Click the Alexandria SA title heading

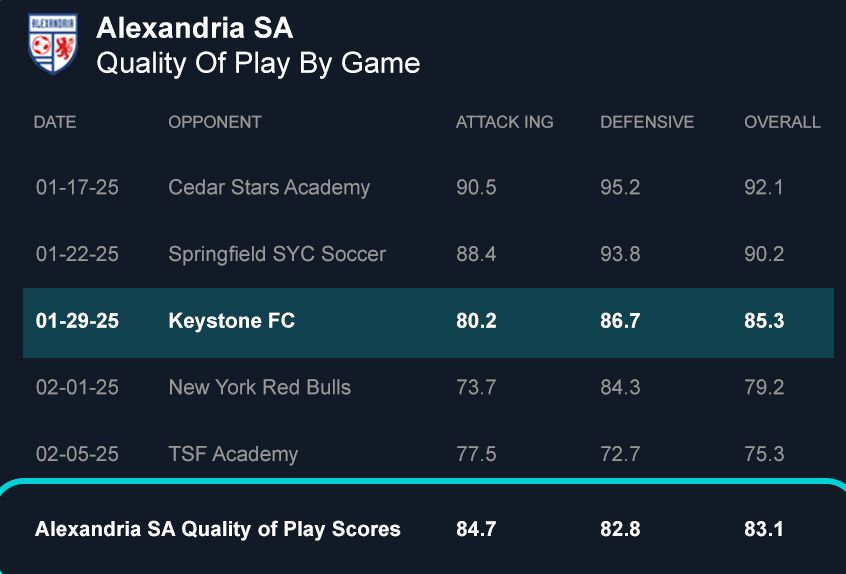(x=194, y=28)
